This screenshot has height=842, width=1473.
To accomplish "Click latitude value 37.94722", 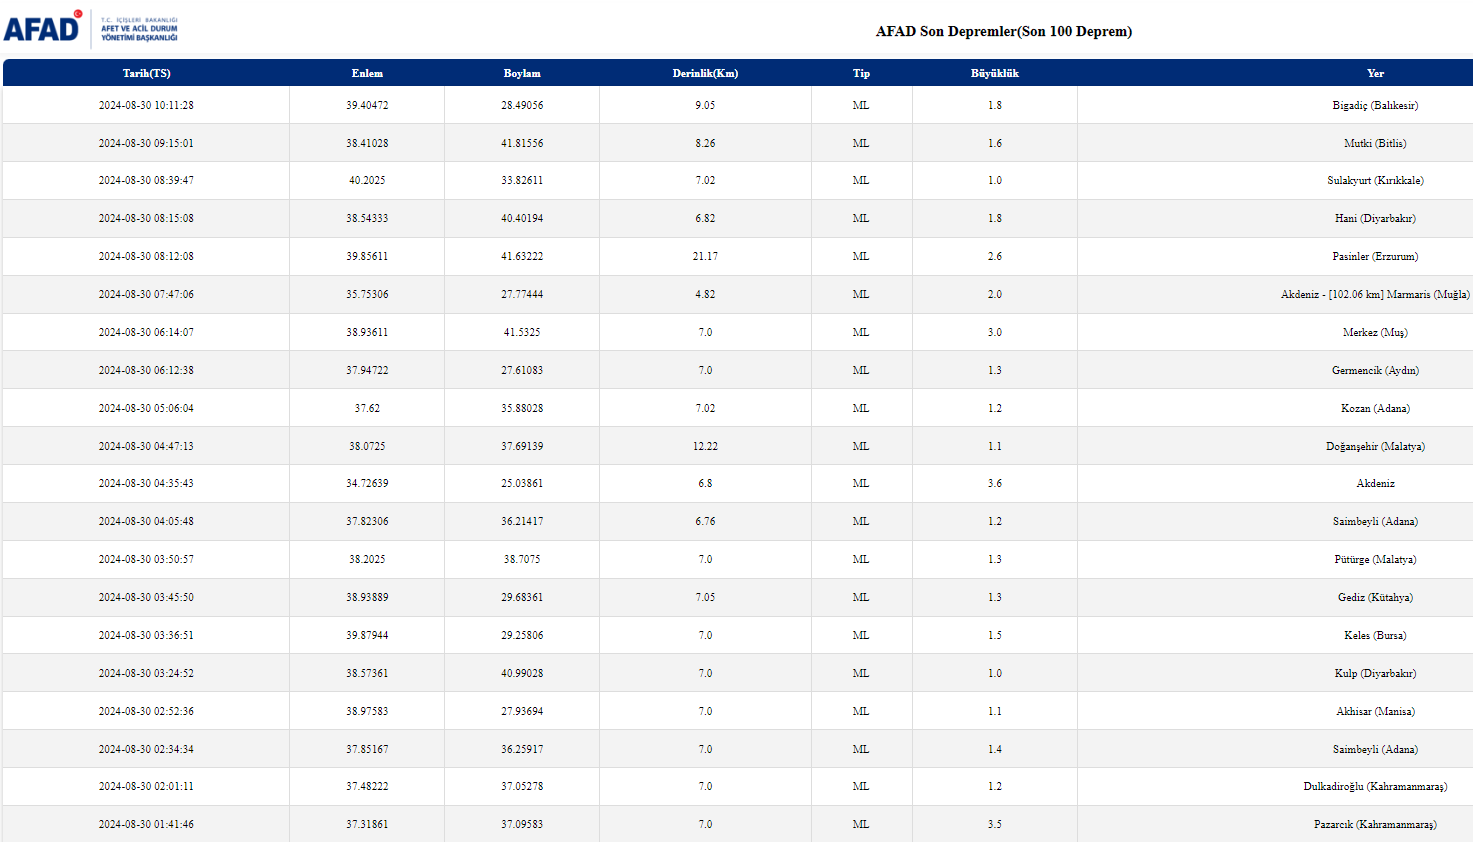I will (367, 370).
